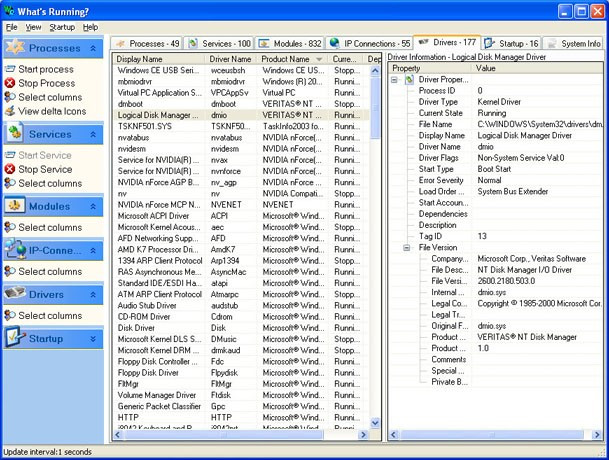The image size is (609, 460).
Task: Click the IP-Connections panel globe icon
Action: (16, 249)
